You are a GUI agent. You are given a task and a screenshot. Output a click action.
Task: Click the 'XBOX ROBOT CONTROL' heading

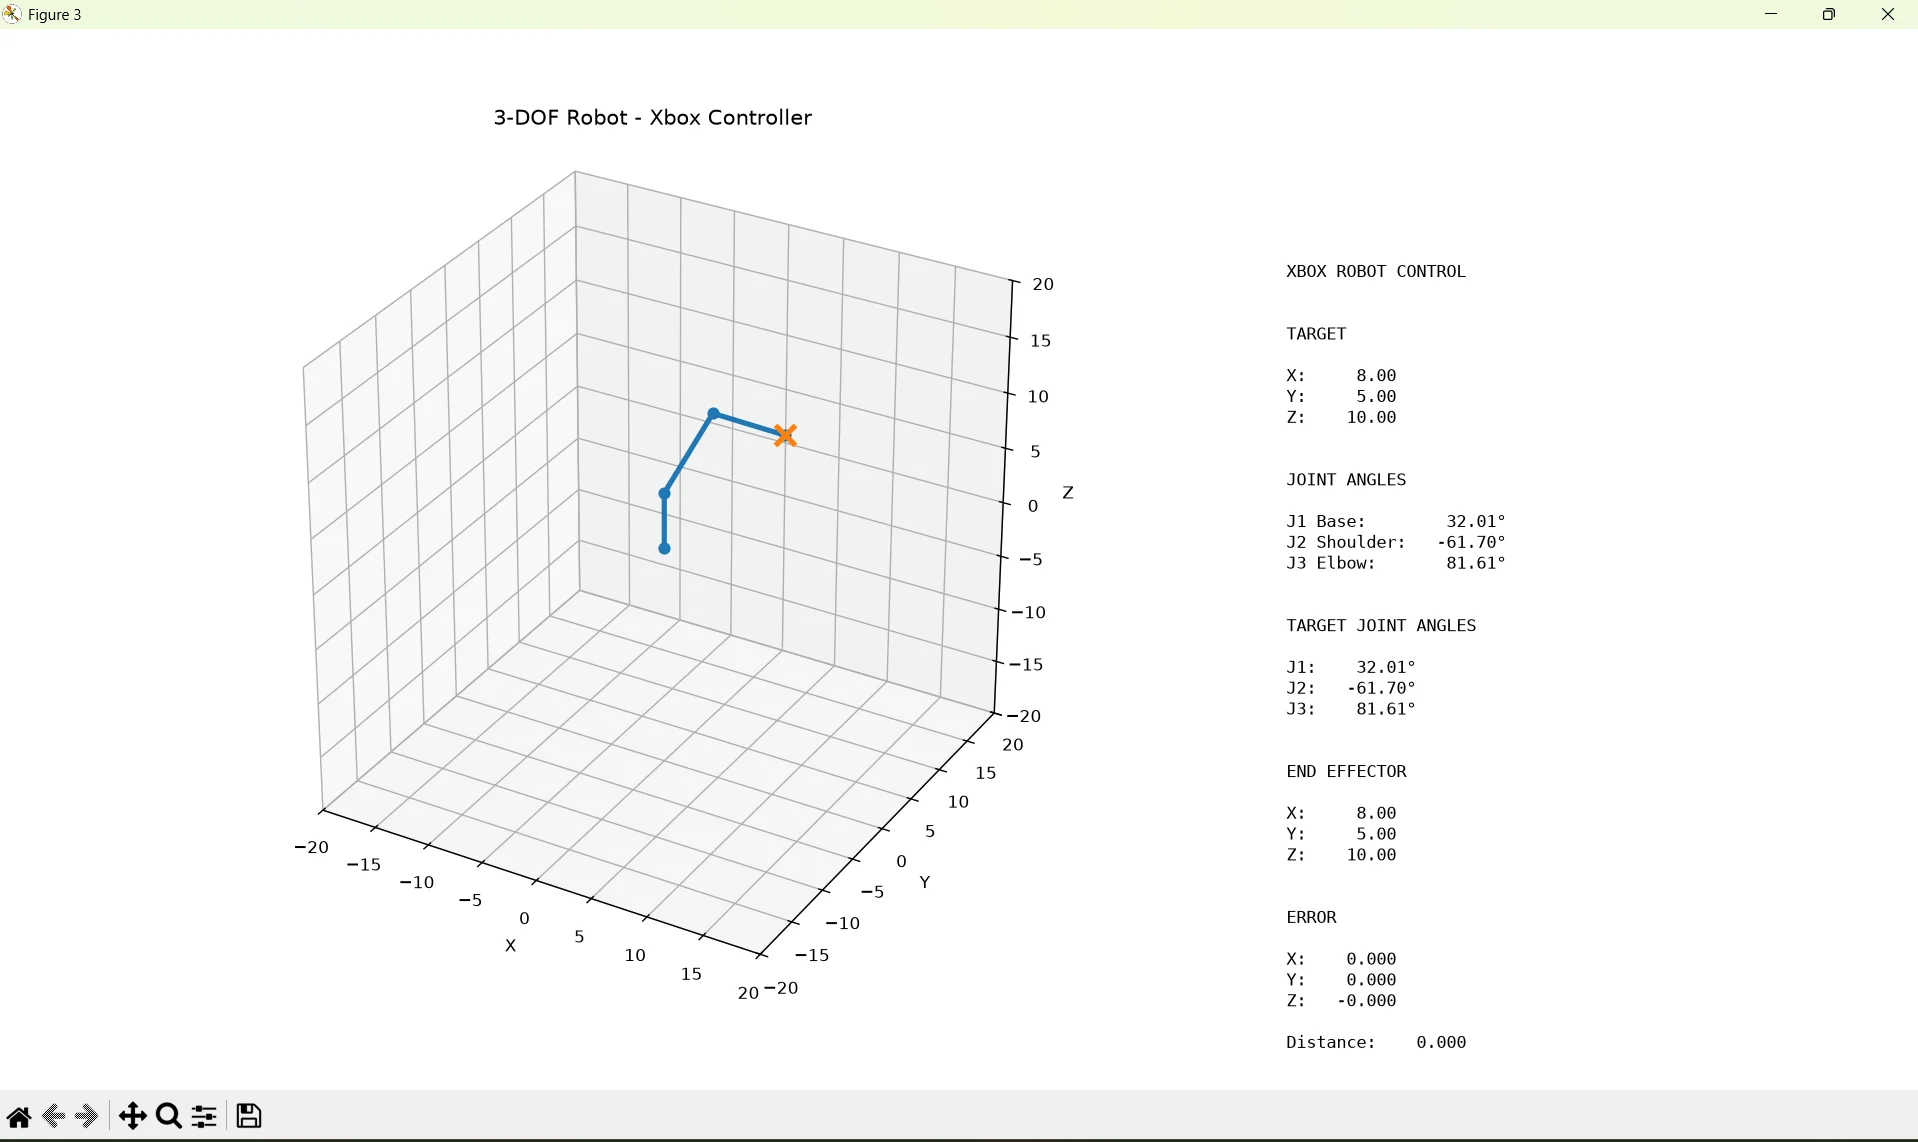coord(1376,272)
